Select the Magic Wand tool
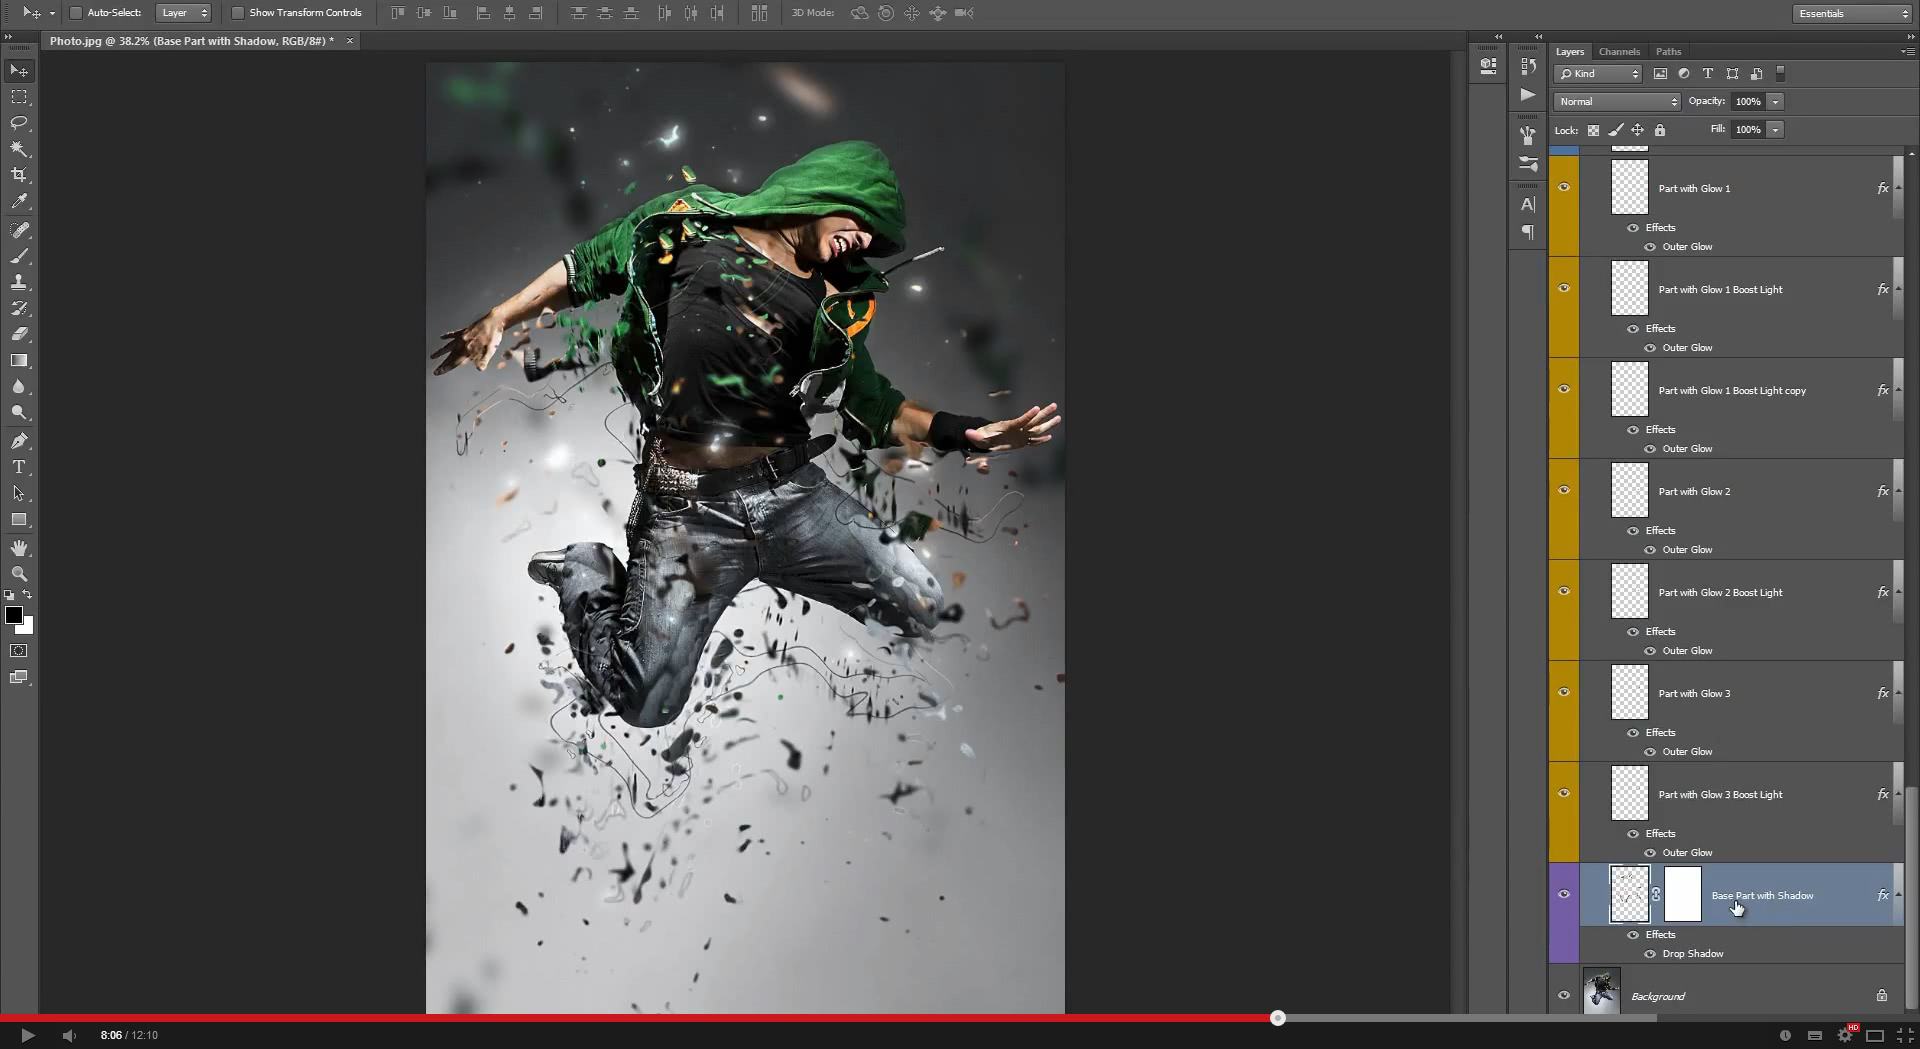Viewport: 1920px width, 1049px height. click(x=19, y=149)
